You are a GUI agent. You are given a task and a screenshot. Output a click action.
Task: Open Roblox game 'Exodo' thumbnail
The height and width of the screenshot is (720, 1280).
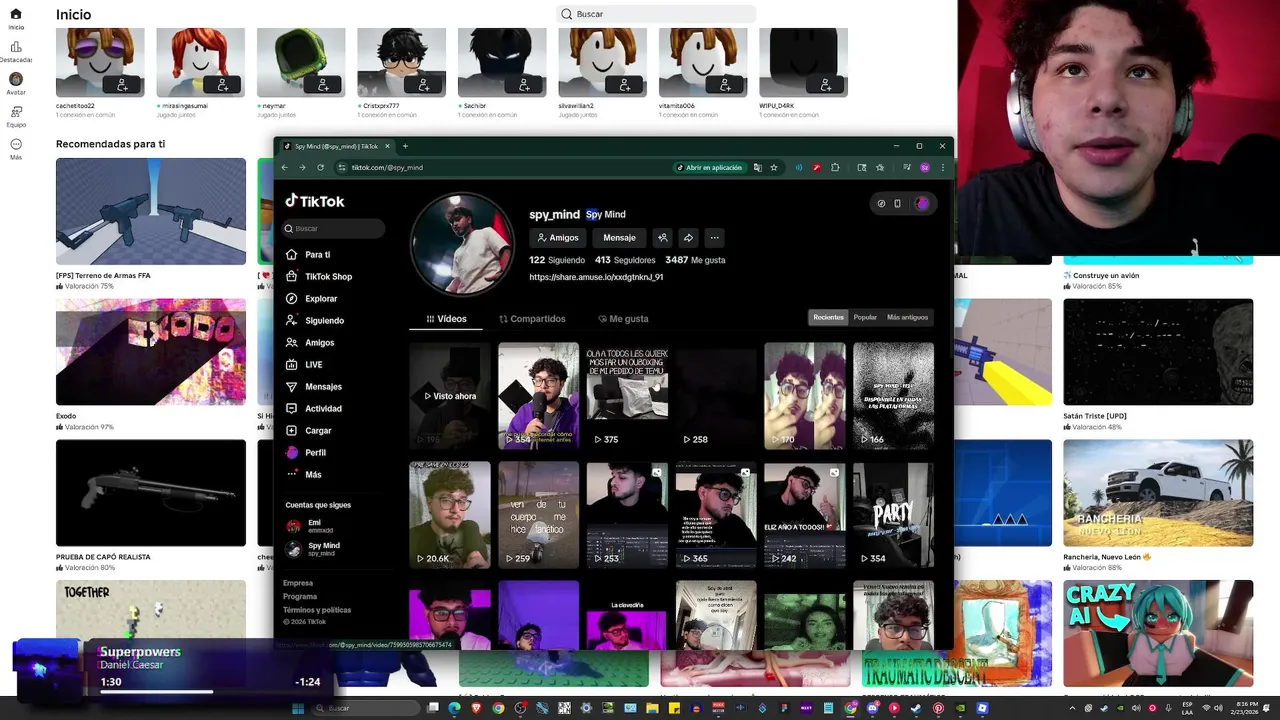[x=151, y=352]
